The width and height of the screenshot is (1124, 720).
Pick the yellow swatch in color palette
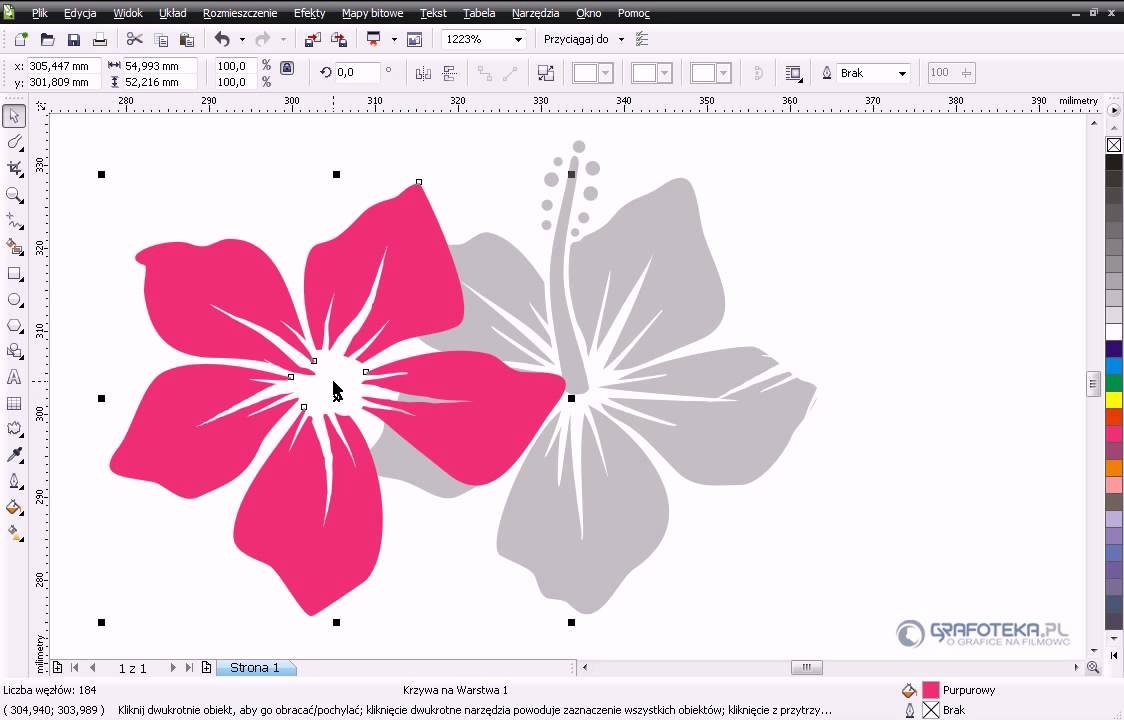(x=1113, y=400)
